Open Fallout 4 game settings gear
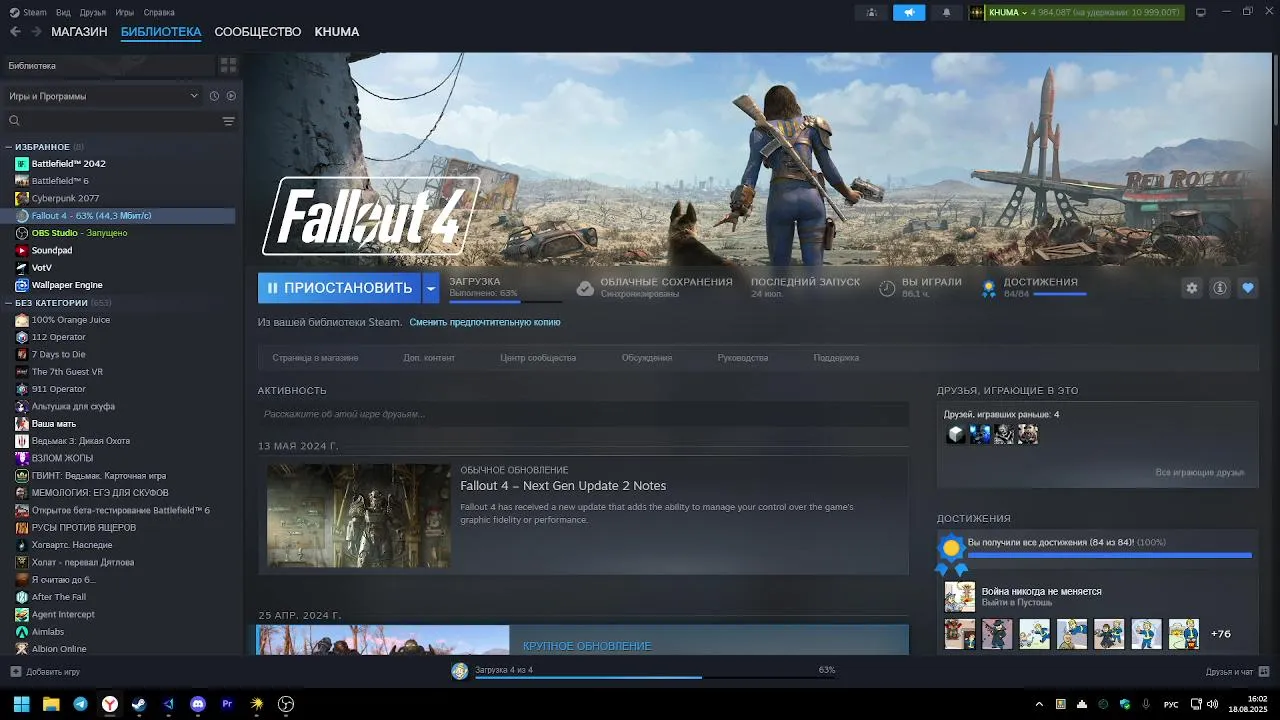This screenshot has height=720, width=1280. point(1191,288)
